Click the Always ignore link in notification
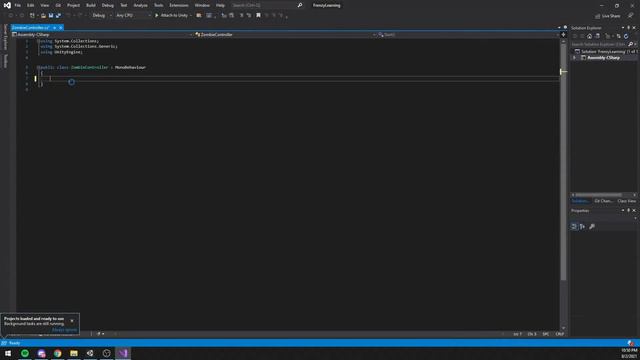Screen dimensions: 640x360 64,330
